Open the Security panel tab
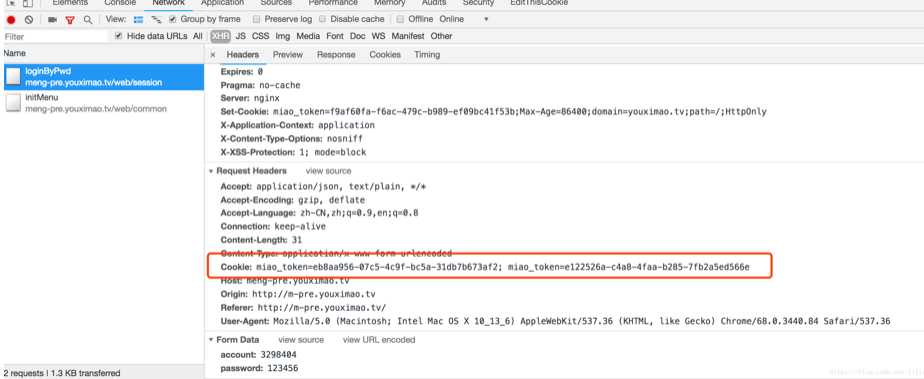The width and height of the screenshot is (924, 379). [x=478, y=3]
